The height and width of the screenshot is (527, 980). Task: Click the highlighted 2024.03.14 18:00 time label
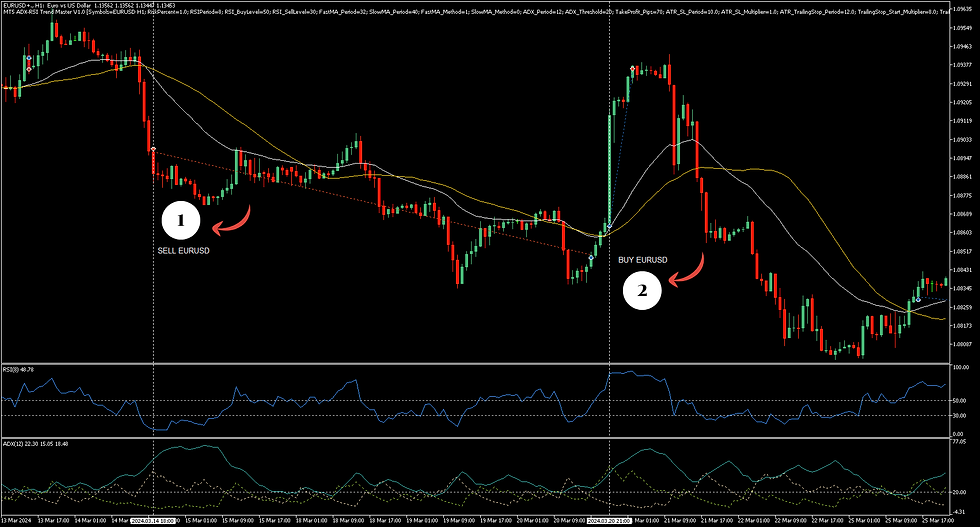(153, 520)
